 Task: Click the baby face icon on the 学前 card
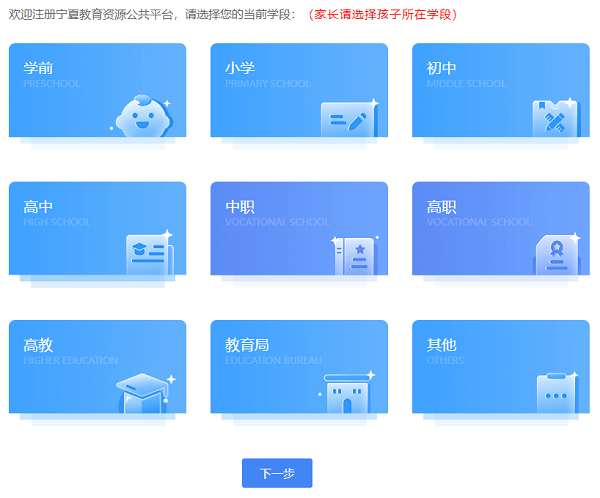click(144, 116)
